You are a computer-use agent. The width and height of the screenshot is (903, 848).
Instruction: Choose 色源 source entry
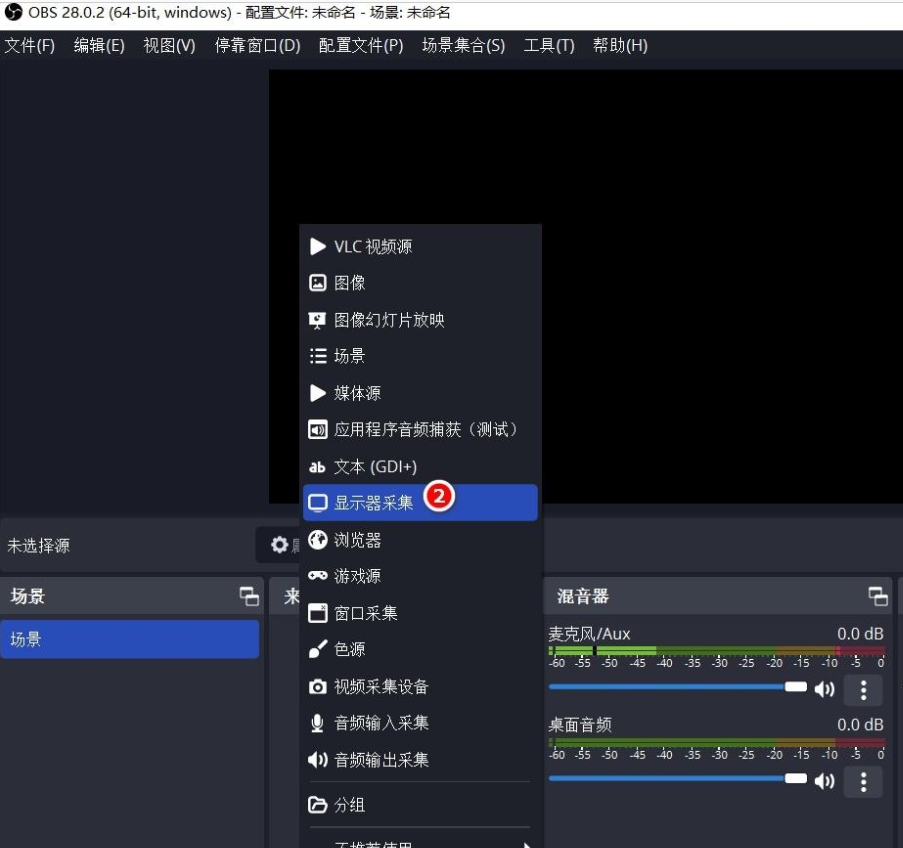[x=420, y=649]
